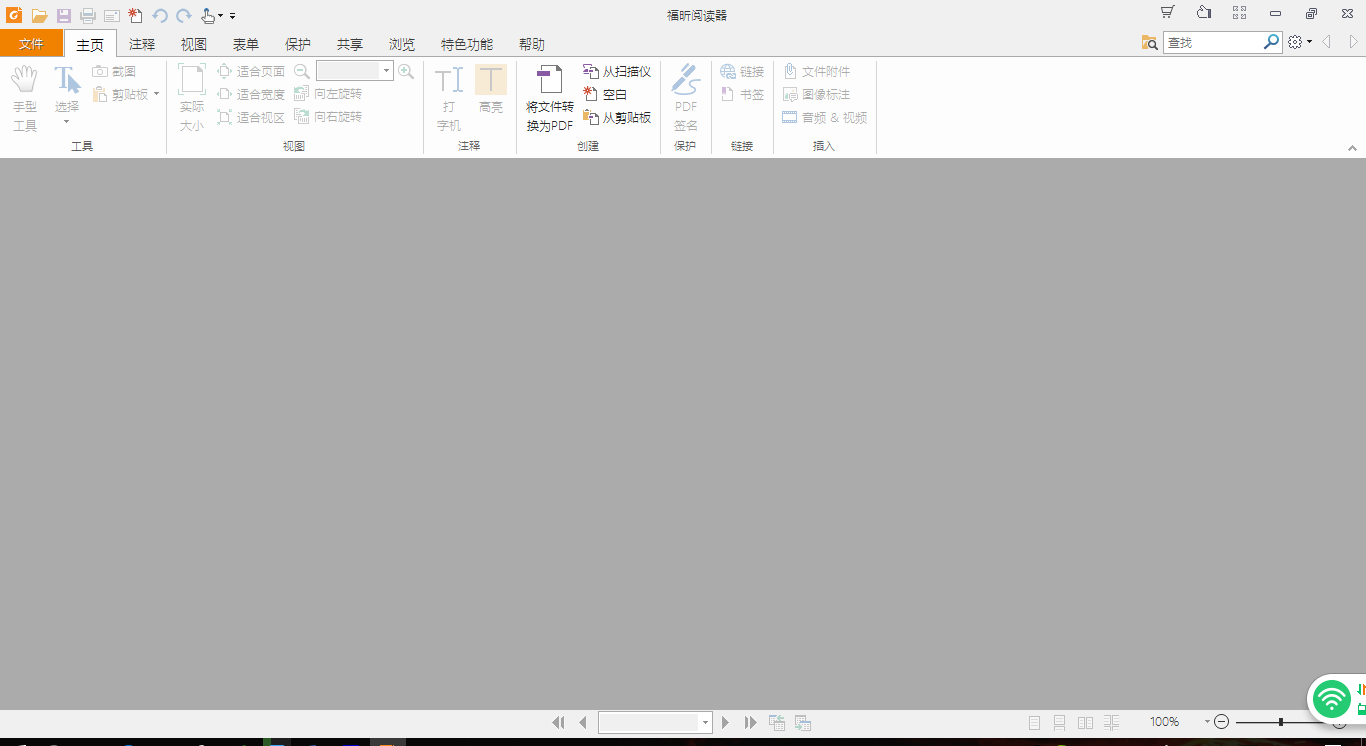Click the zoom slider handle

coord(1281,722)
